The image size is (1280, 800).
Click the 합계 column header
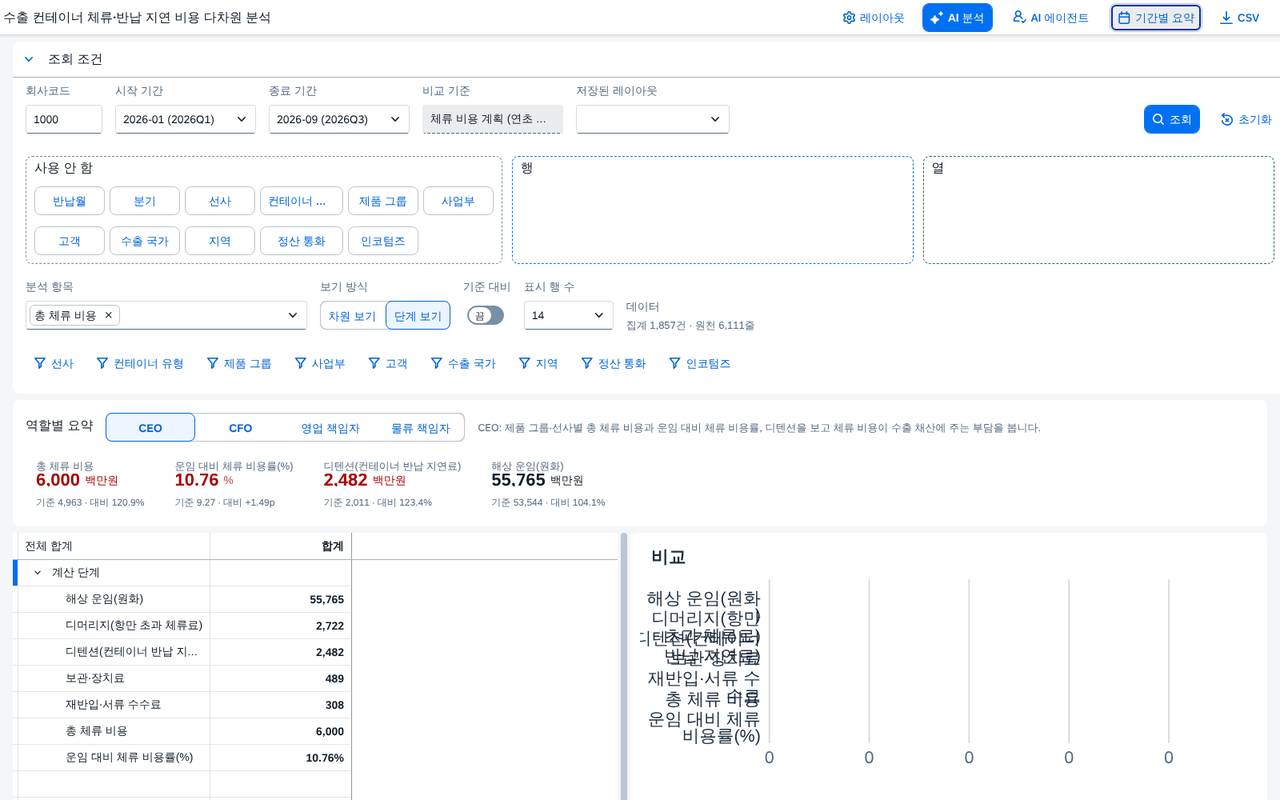(x=281, y=546)
